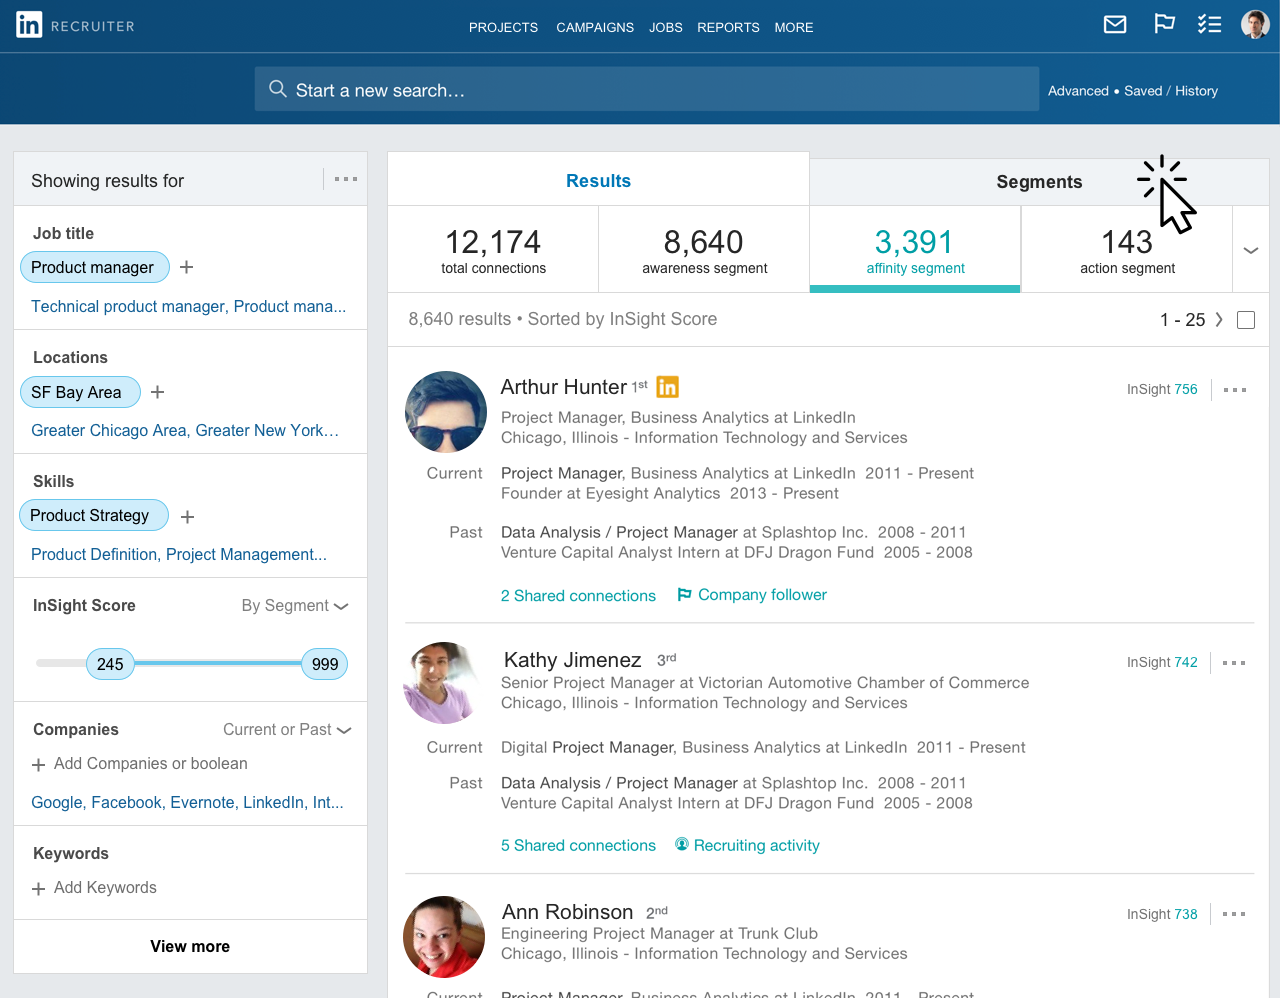
Task: Open Arthur Hunter profile name
Action: [x=563, y=387]
